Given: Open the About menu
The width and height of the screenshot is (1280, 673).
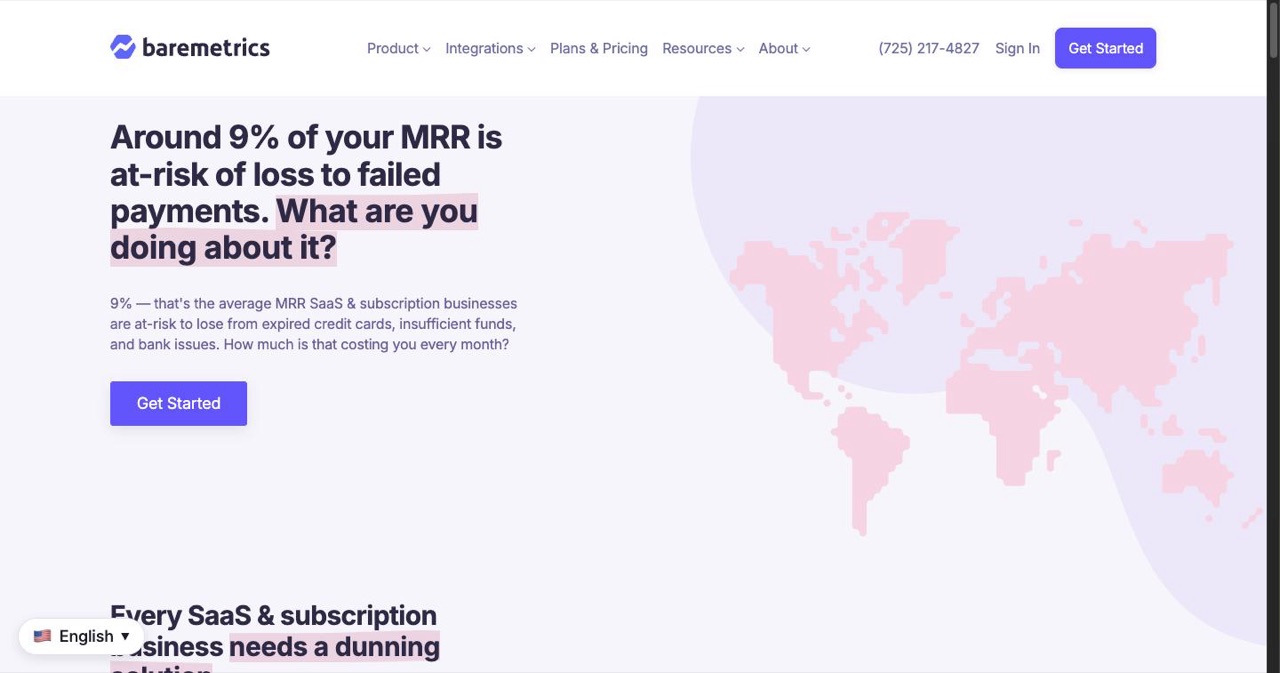Looking at the screenshot, I should pyautogui.click(x=784, y=48).
